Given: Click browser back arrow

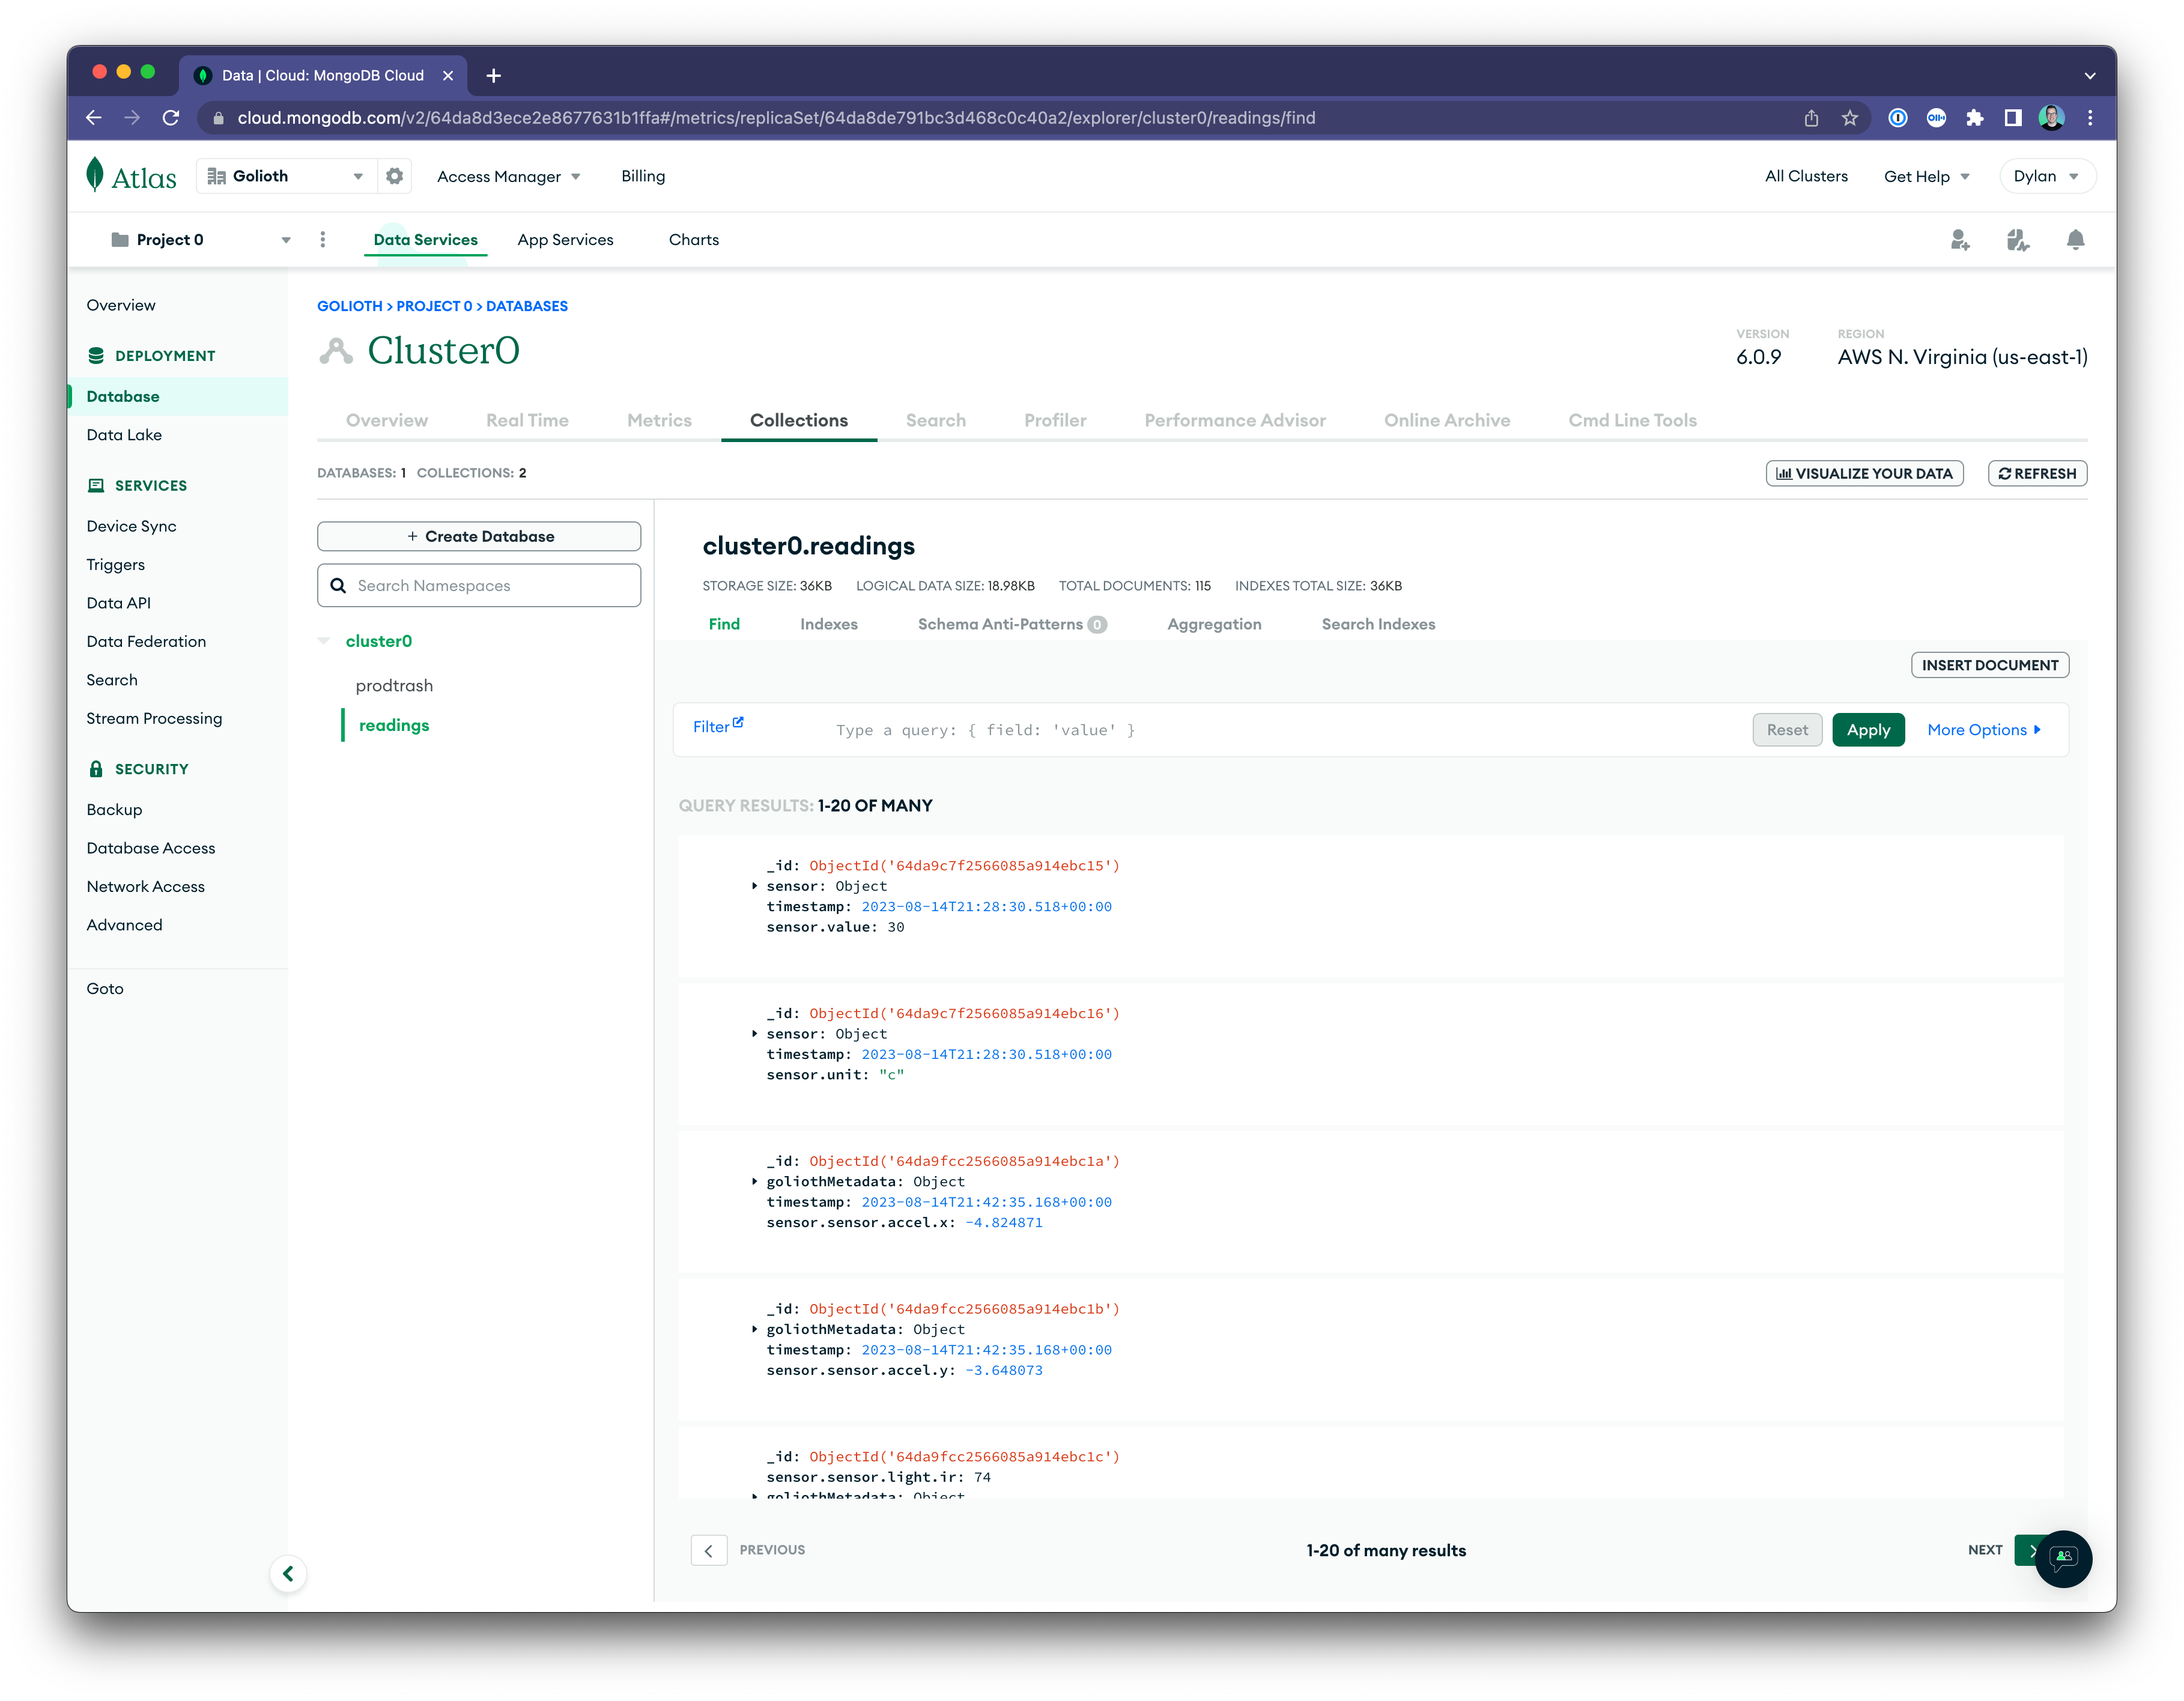Looking at the screenshot, I should tap(94, 118).
